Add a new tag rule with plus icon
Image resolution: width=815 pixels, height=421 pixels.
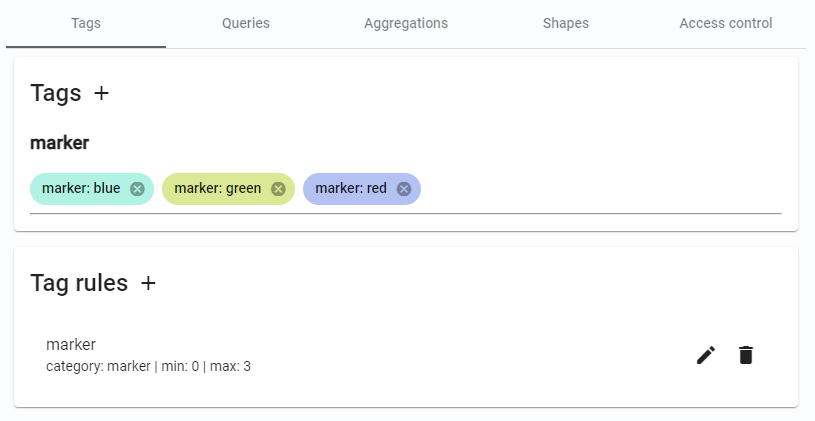(148, 283)
